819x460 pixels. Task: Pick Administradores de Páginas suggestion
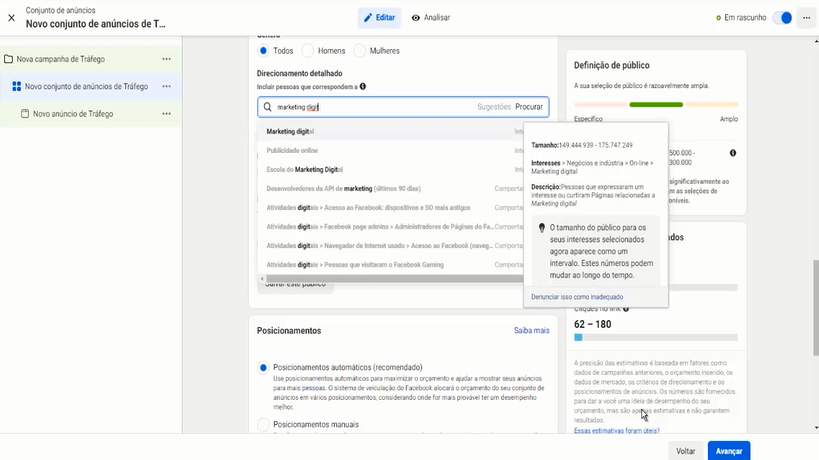click(391, 227)
